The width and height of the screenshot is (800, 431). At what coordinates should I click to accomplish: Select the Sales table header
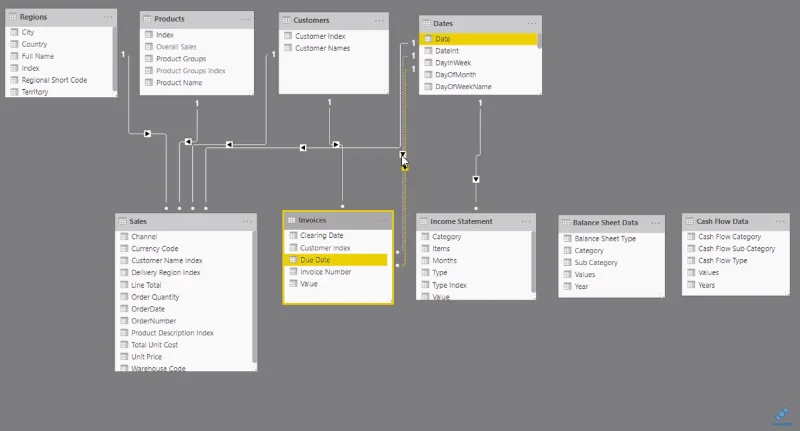pos(186,221)
